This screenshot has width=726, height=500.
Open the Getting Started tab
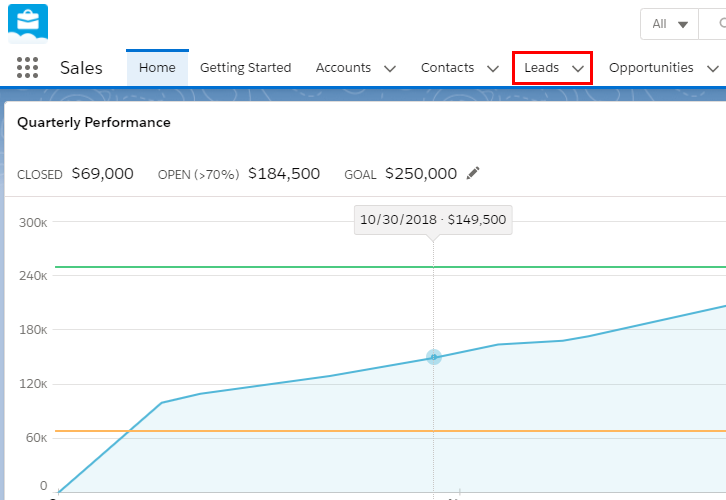click(245, 68)
